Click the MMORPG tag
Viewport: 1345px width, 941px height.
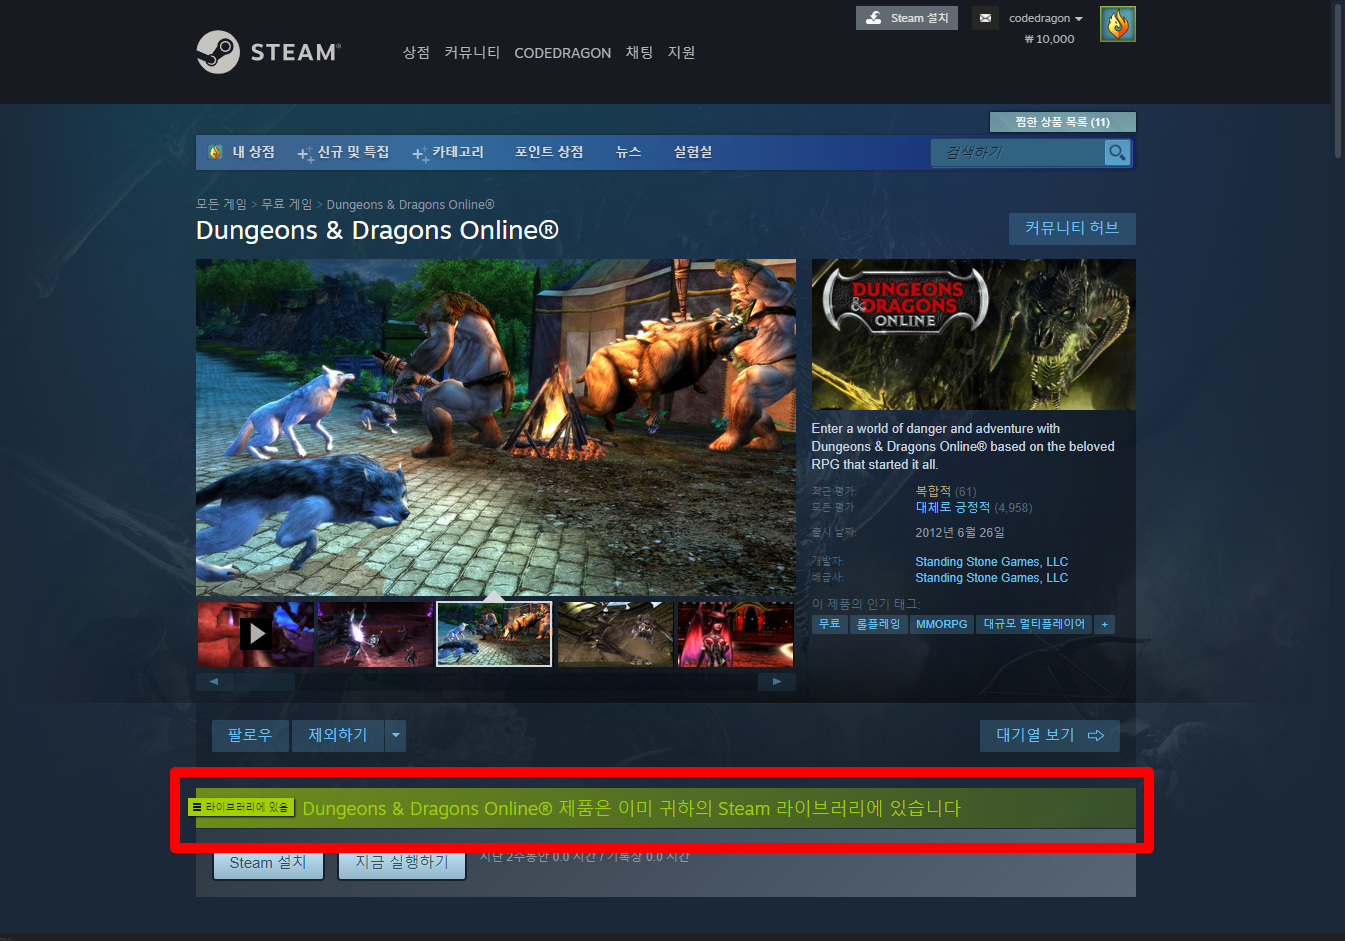tap(942, 624)
